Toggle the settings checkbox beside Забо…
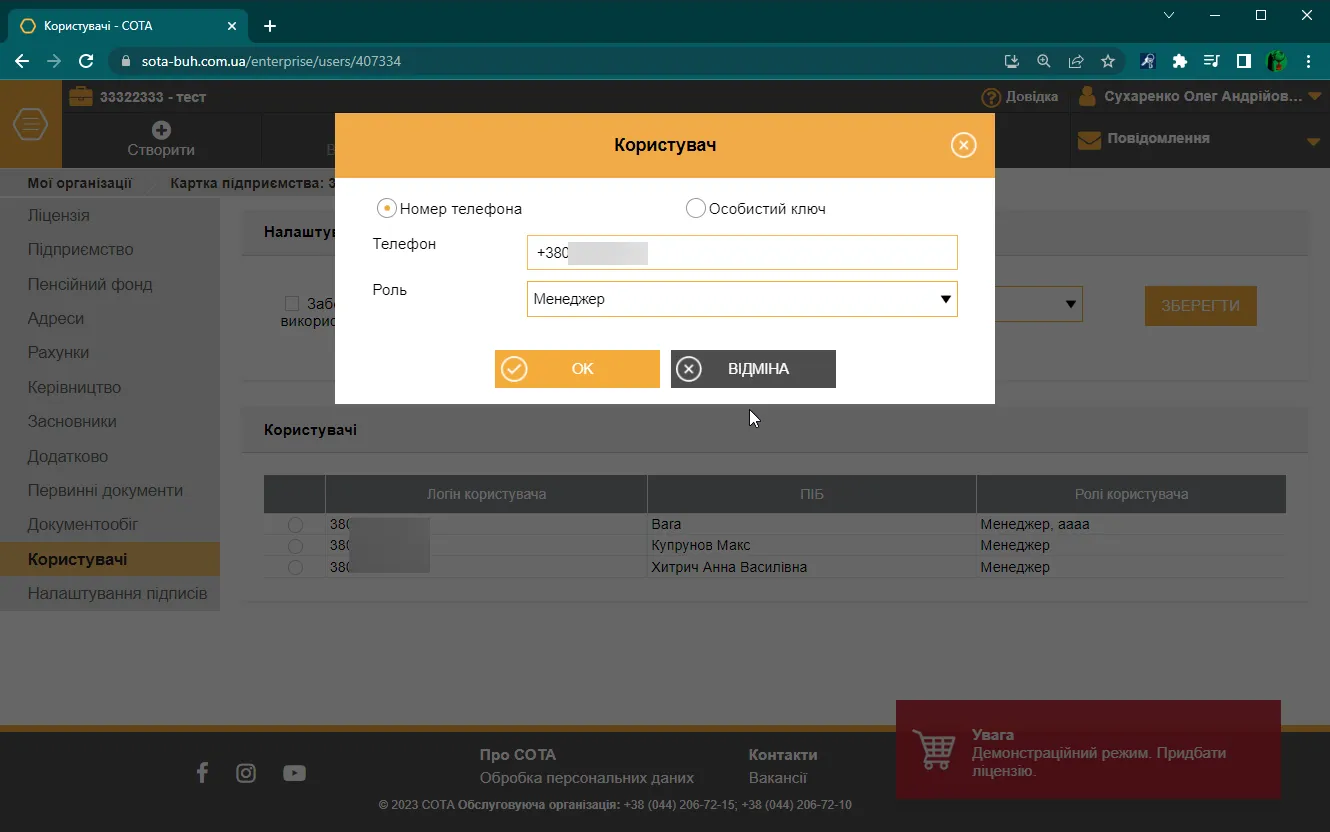Image resolution: width=1330 pixels, height=832 pixels. click(x=292, y=303)
